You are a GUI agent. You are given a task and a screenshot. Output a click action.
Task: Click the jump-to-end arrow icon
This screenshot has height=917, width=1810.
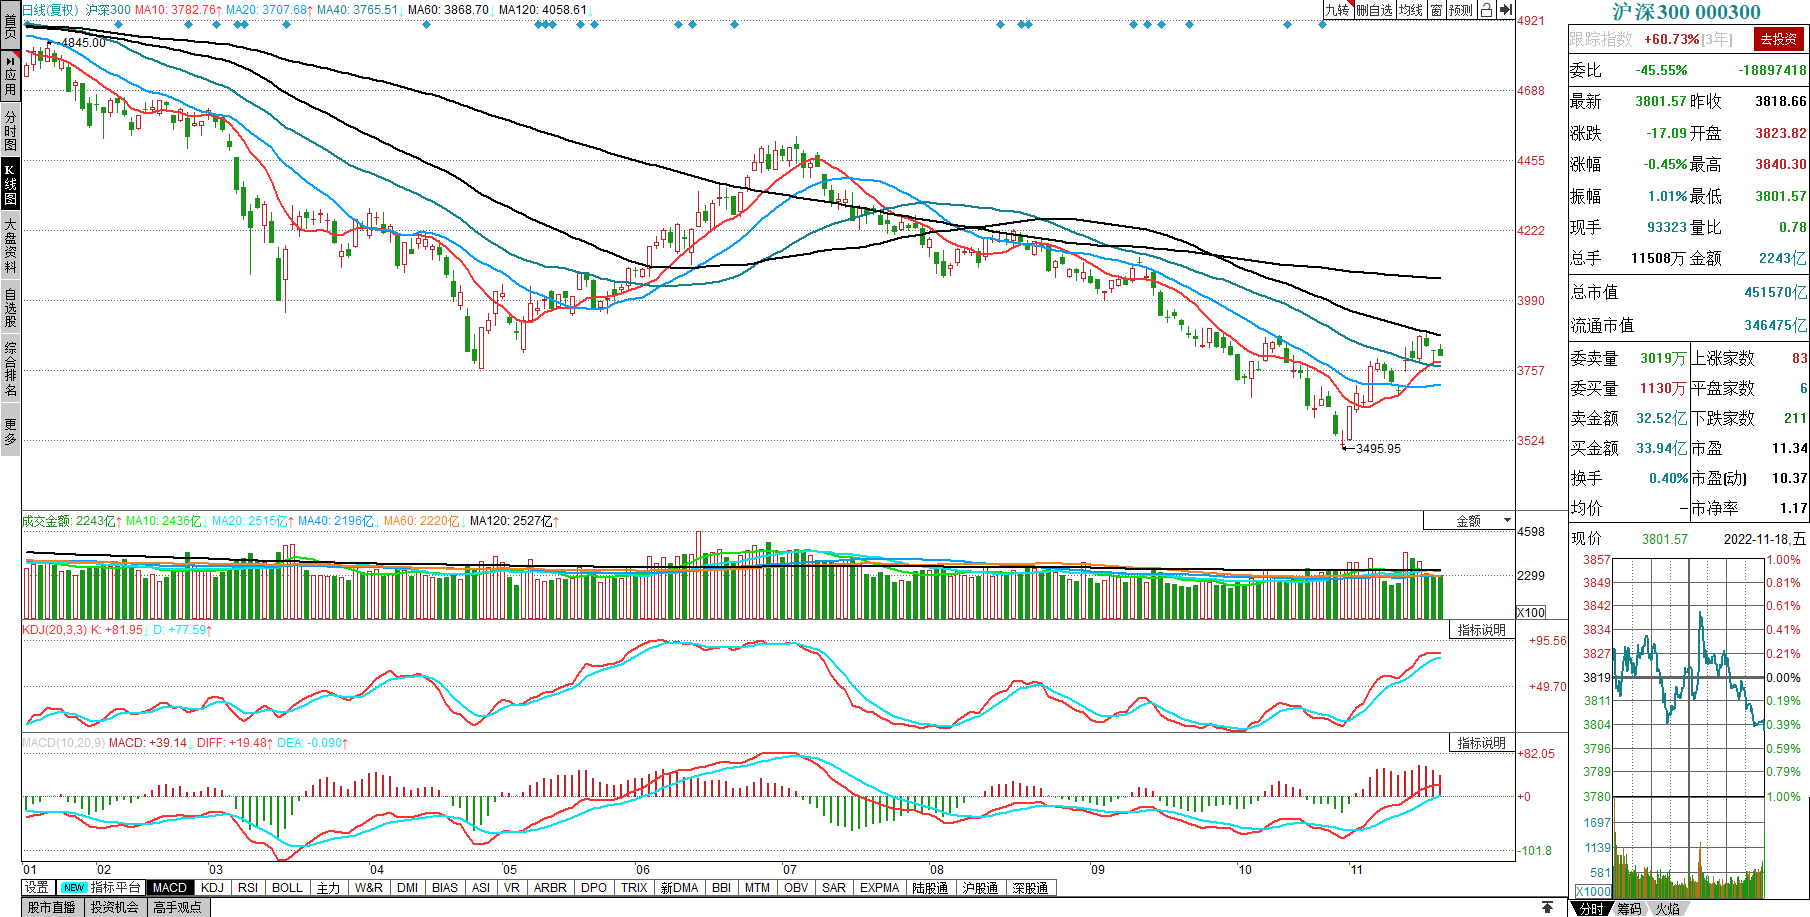[x=1506, y=10]
